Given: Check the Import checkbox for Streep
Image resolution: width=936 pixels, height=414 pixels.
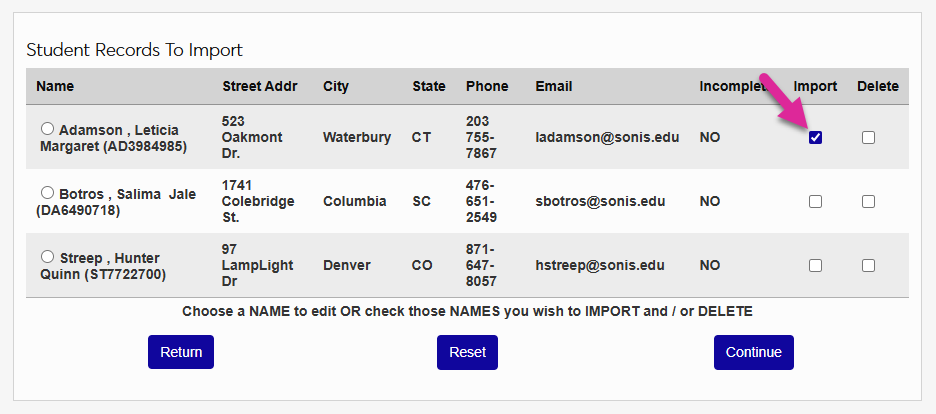Looking at the screenshot, I should click(x=815, y=265).
